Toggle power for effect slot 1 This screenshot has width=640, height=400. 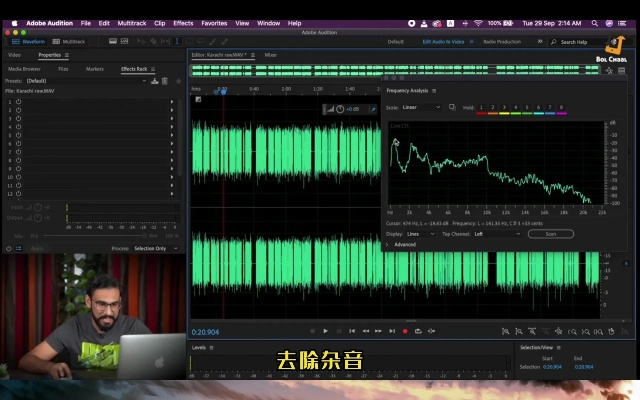coord(18,101)
